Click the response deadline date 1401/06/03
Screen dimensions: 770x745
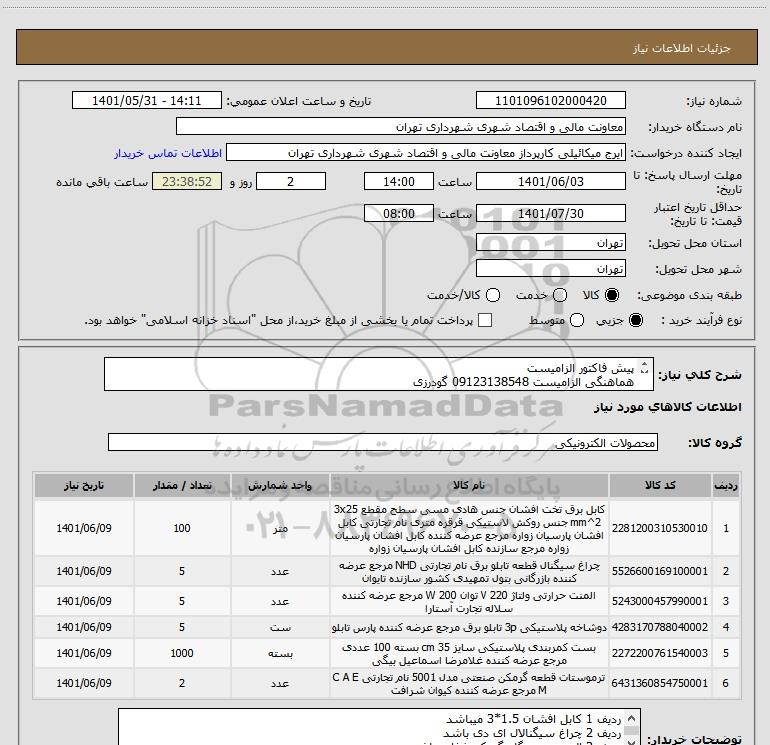[550, 181]
